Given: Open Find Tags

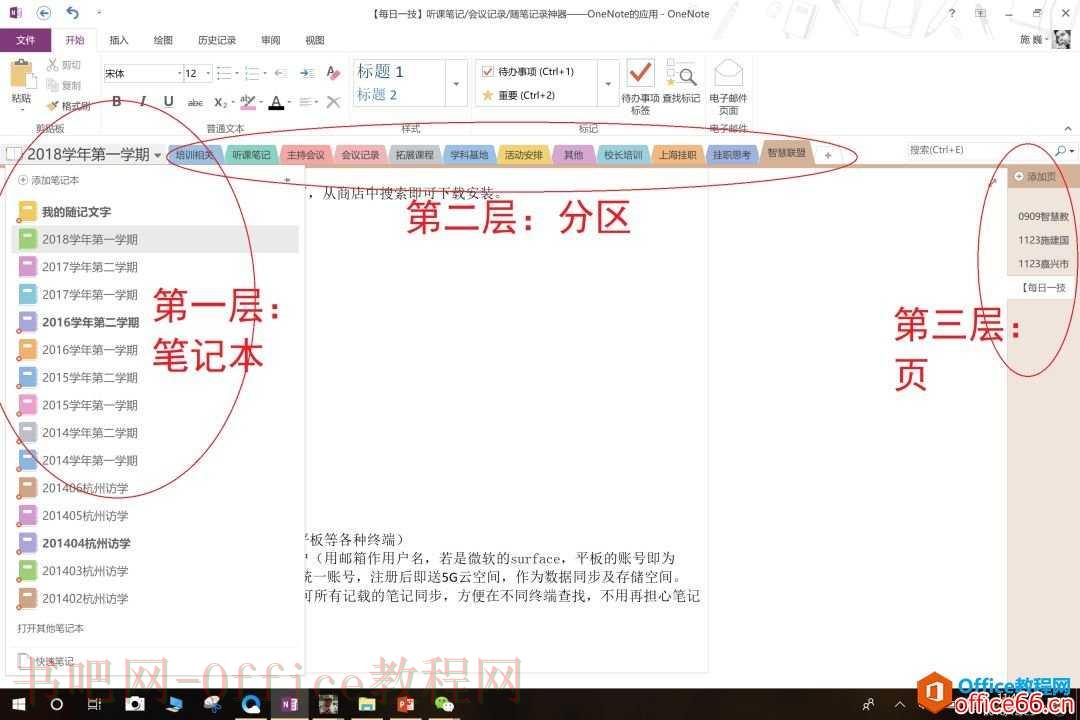Looking at the screenshot, I should 681,81.
